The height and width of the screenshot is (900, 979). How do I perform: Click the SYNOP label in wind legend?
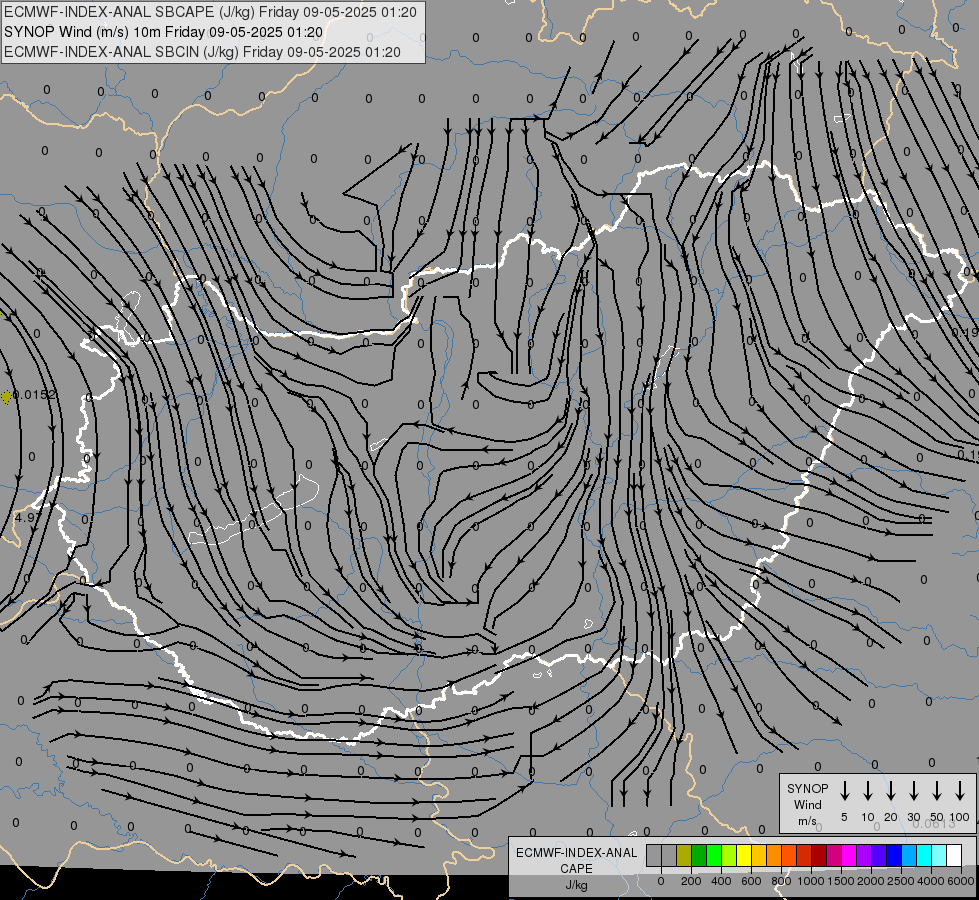point(807,788)
